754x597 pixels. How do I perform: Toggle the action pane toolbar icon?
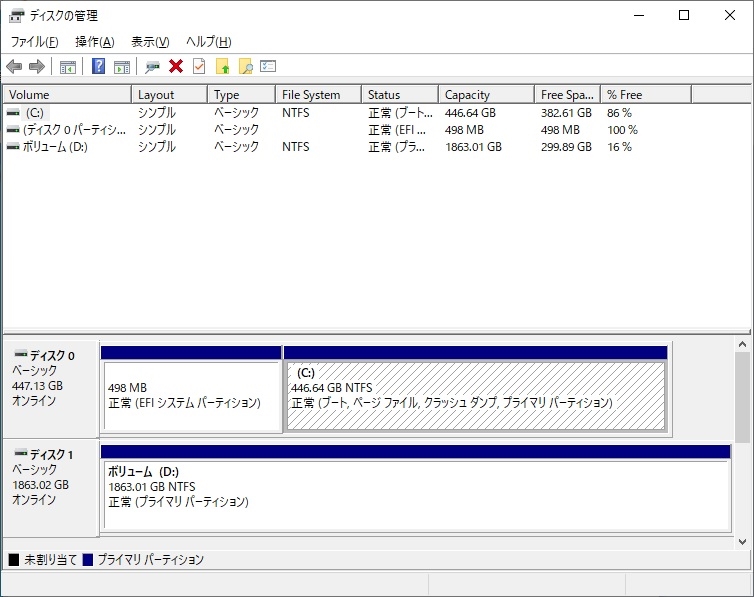click(122, 67)
